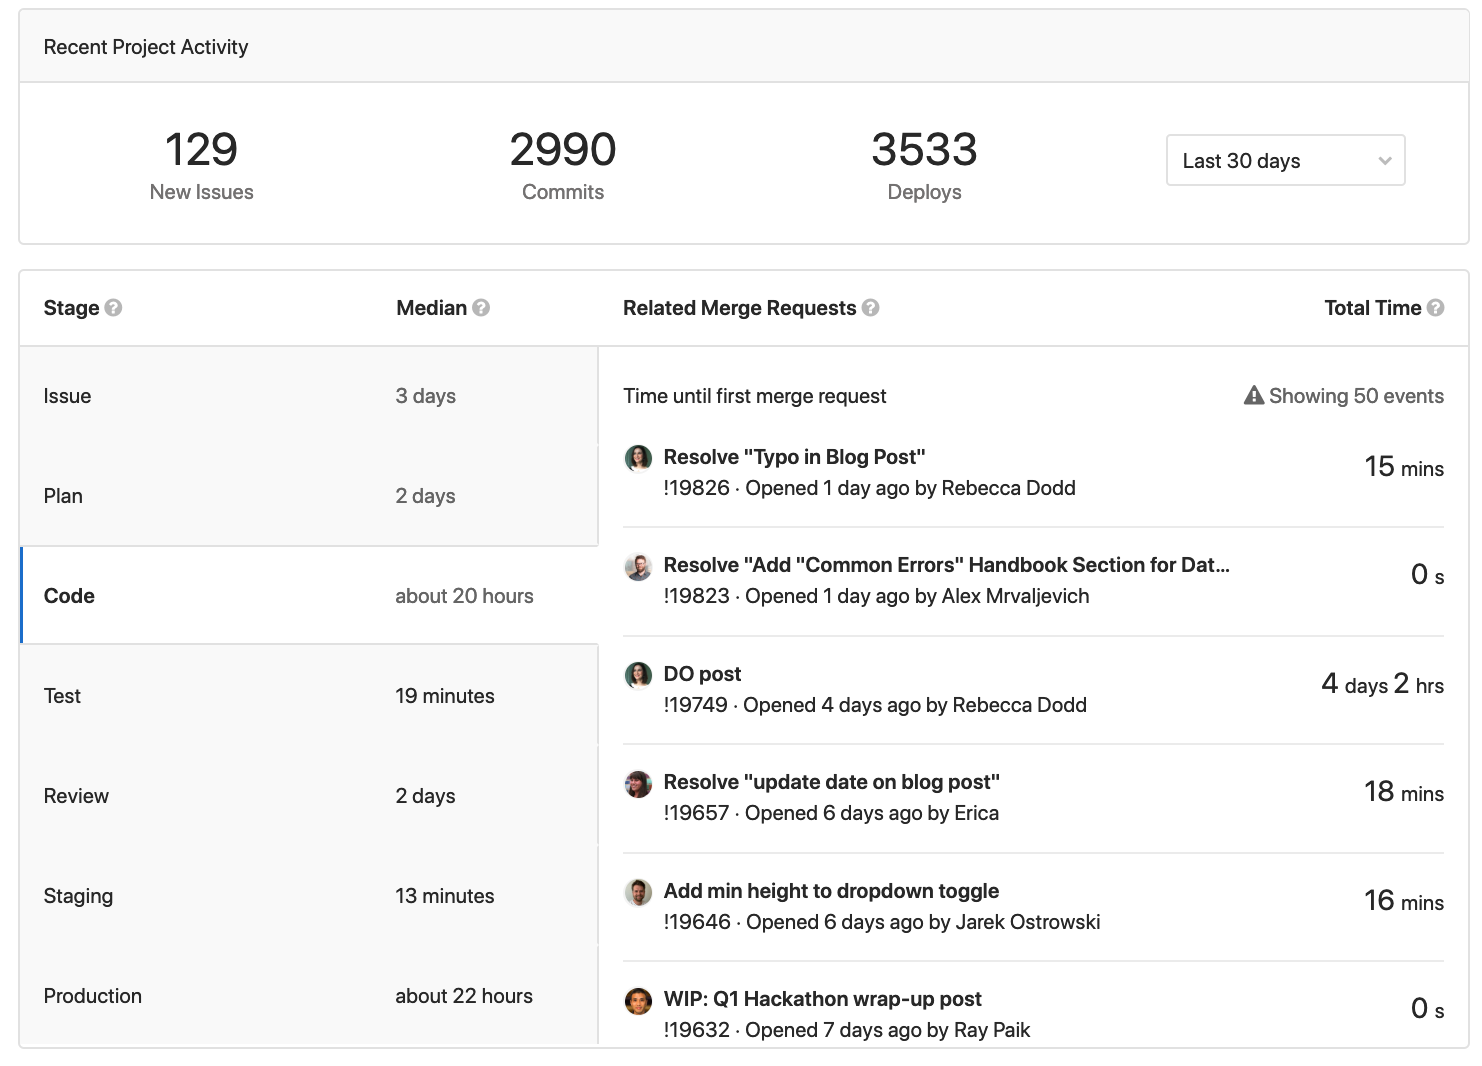Click the 129 New Issues metric

[x=200, y=163]
